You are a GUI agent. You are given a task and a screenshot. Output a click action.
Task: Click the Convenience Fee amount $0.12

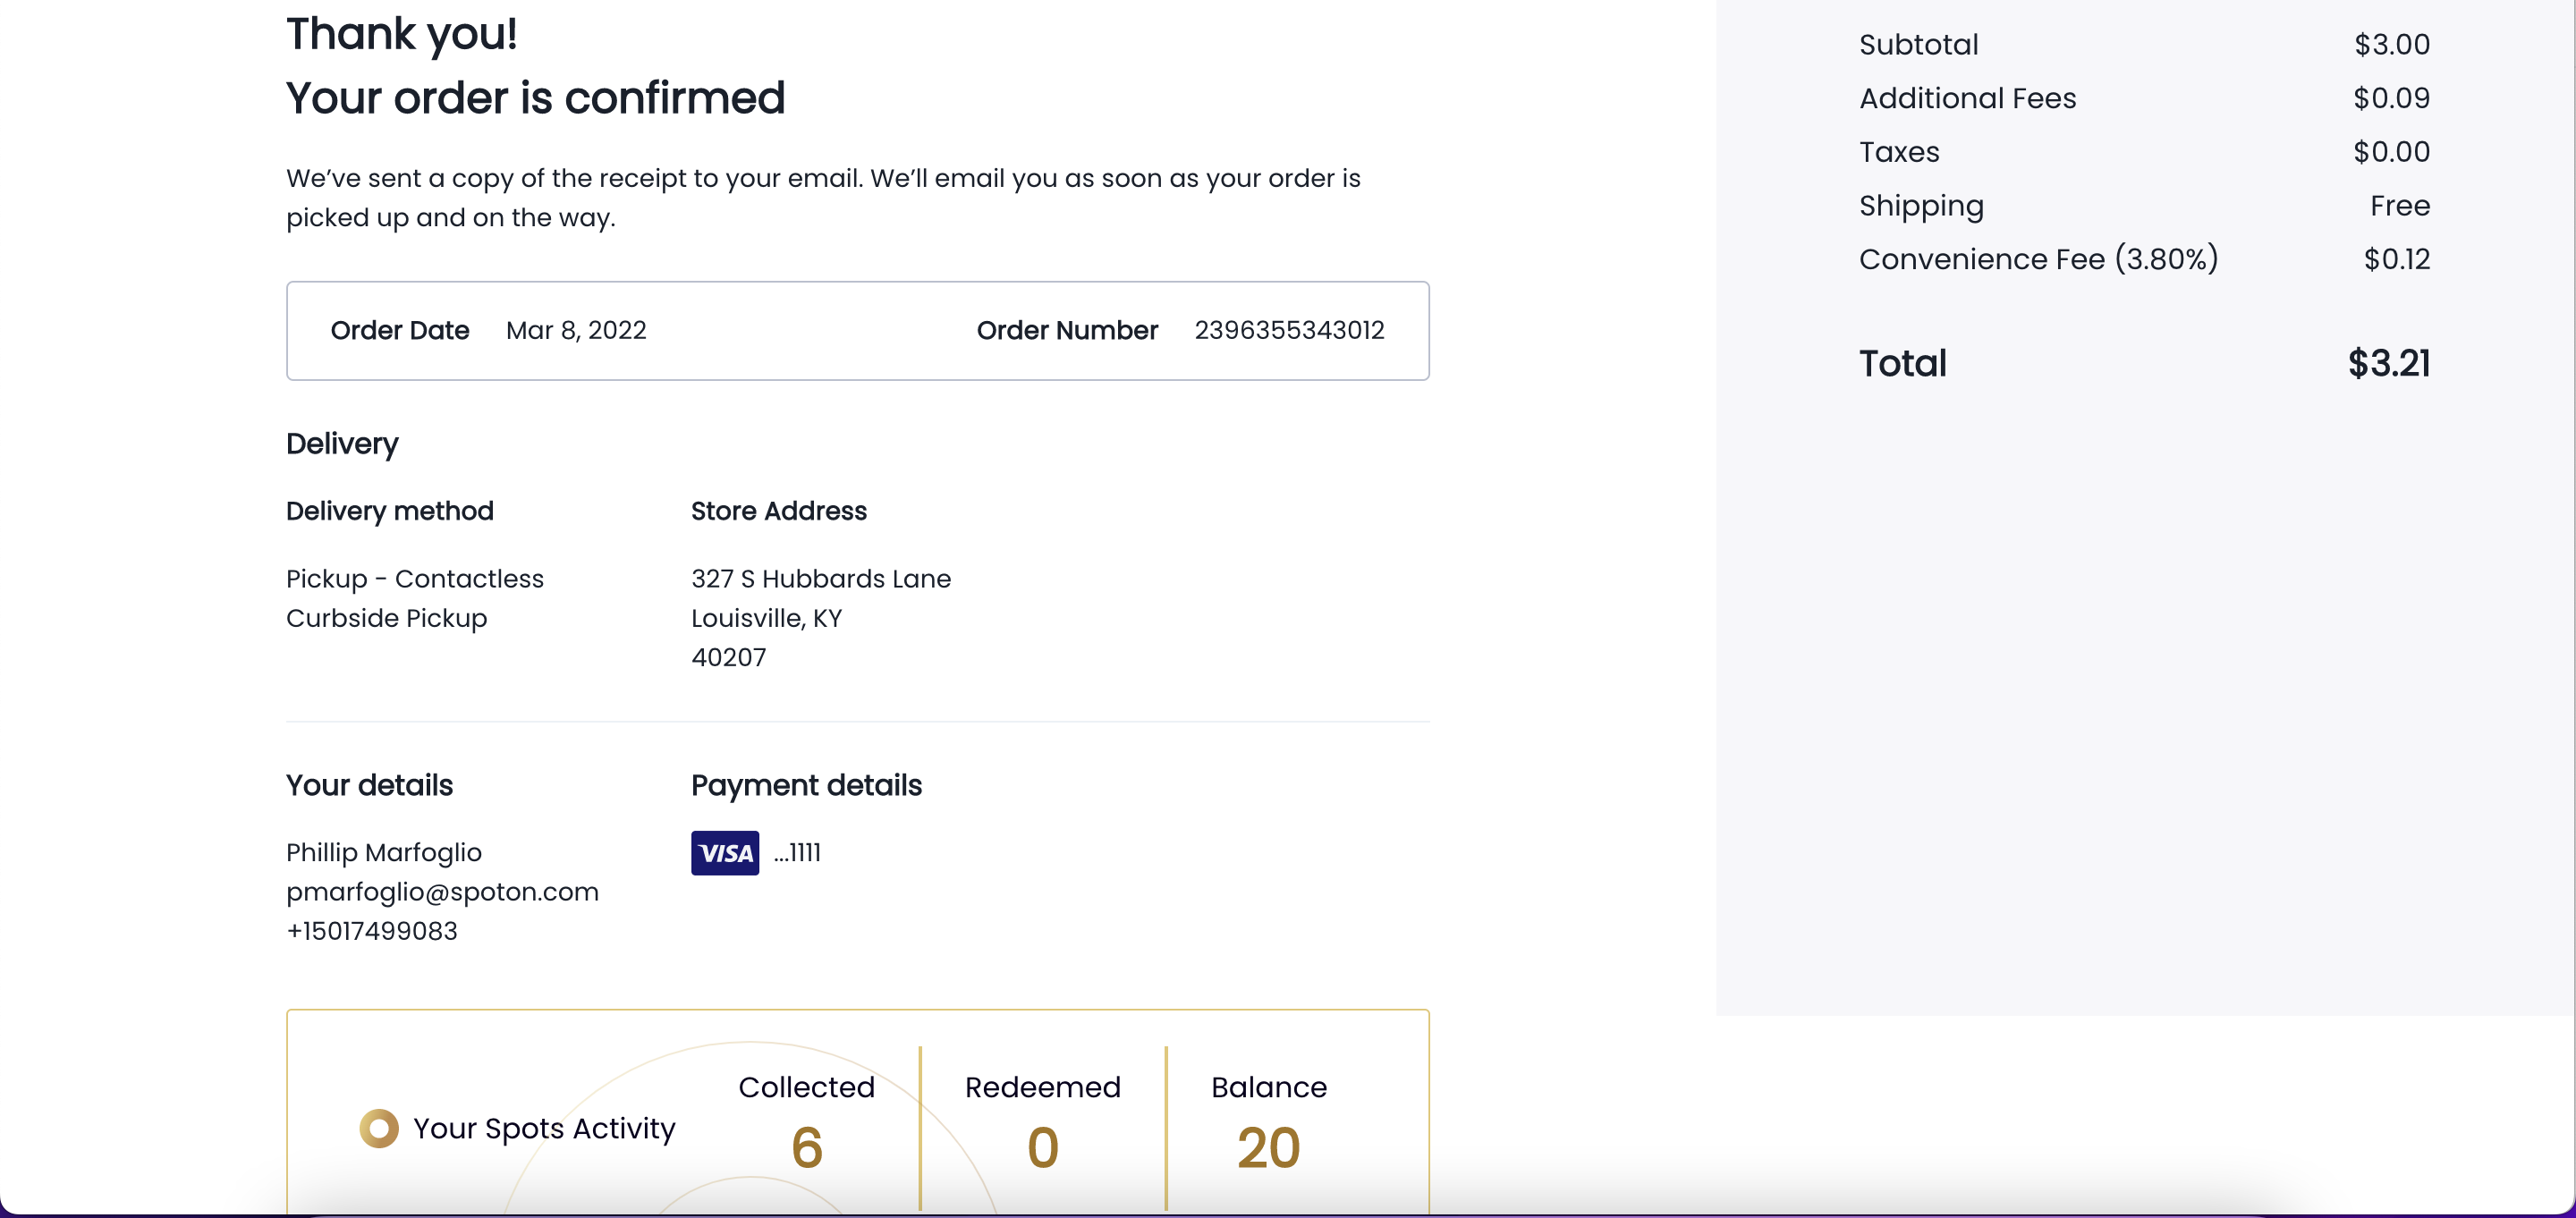tap(2397, 259)
